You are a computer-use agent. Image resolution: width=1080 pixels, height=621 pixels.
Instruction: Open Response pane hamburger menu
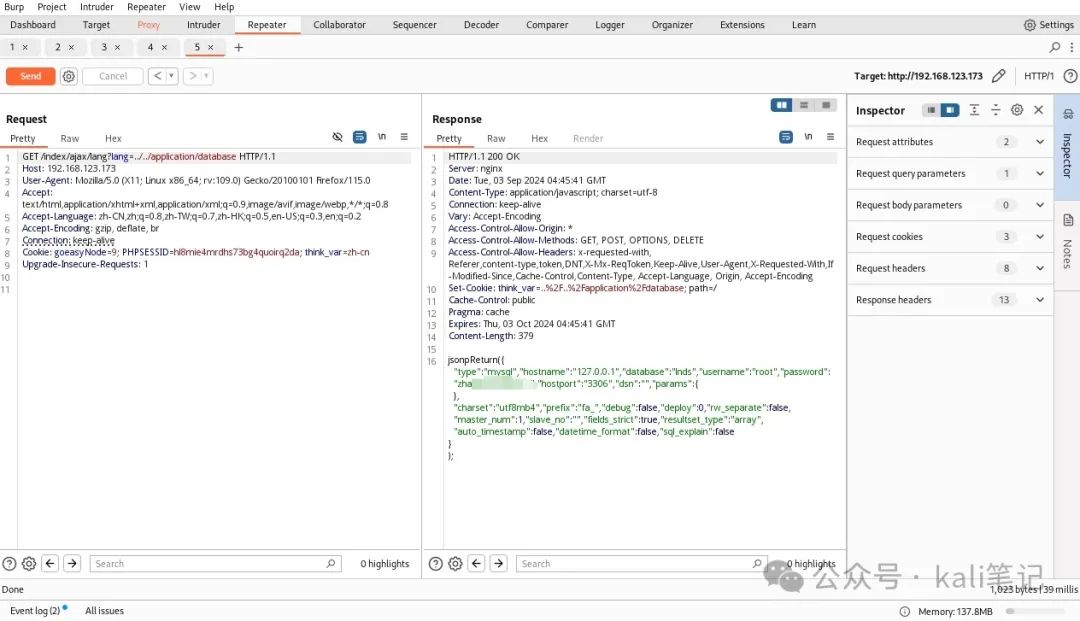click(831, 137)
